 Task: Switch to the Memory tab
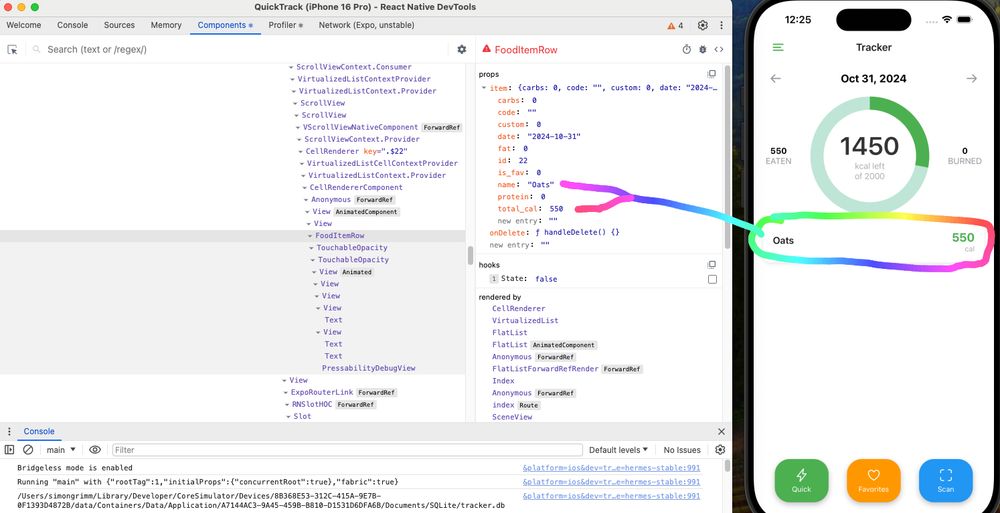(166, 26)
